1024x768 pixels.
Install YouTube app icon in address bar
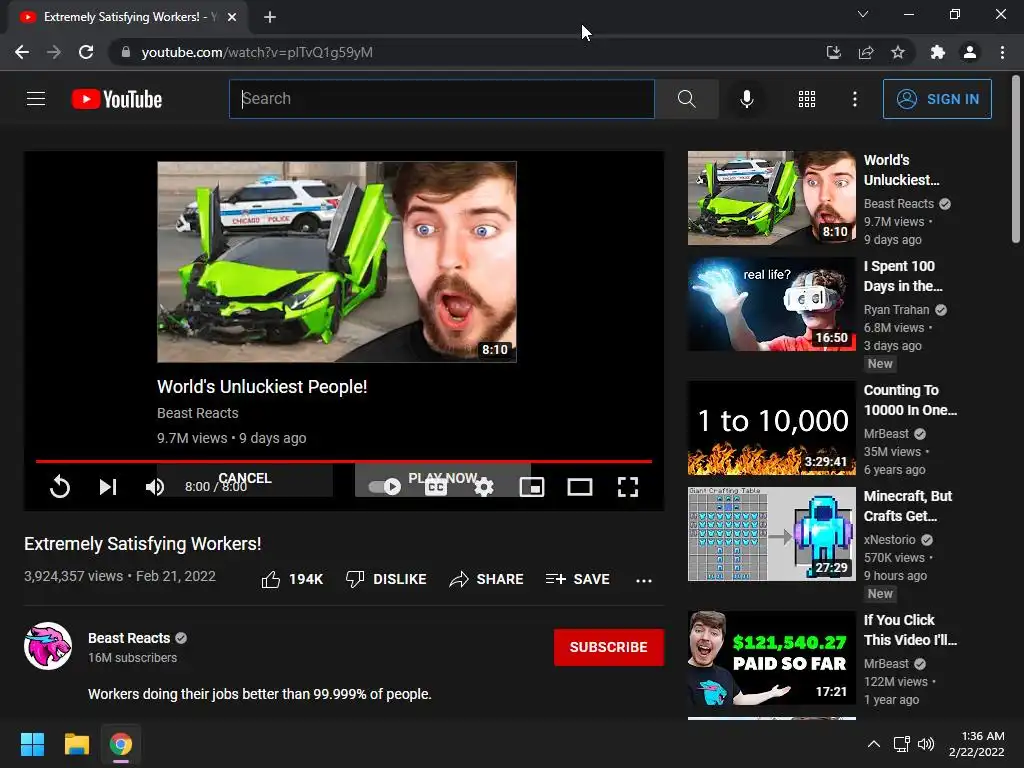pyautogui.click(x=833, y=52)
